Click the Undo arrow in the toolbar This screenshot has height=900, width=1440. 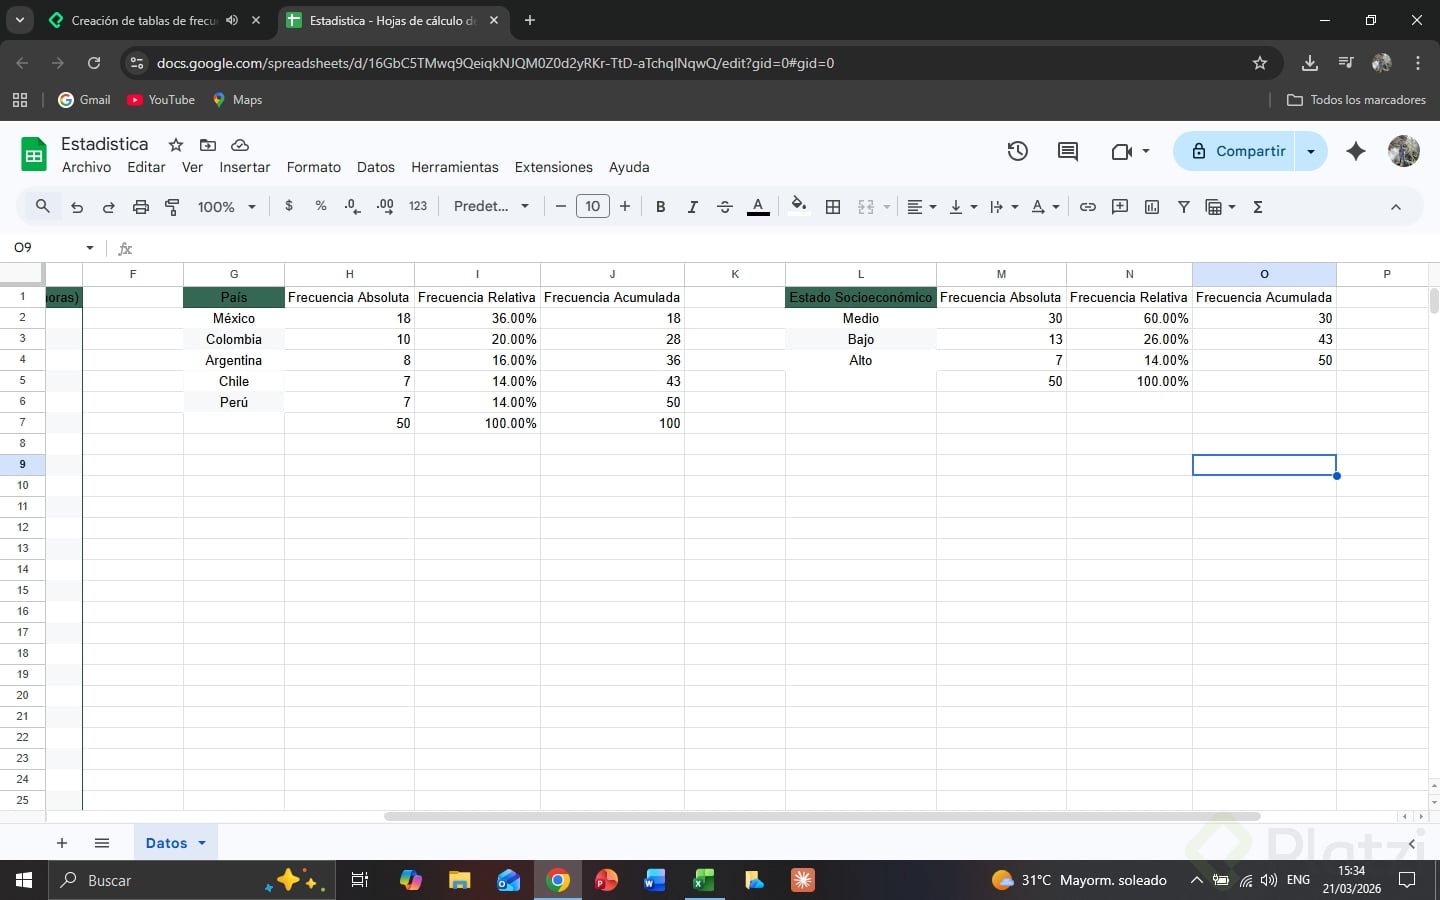77,207
